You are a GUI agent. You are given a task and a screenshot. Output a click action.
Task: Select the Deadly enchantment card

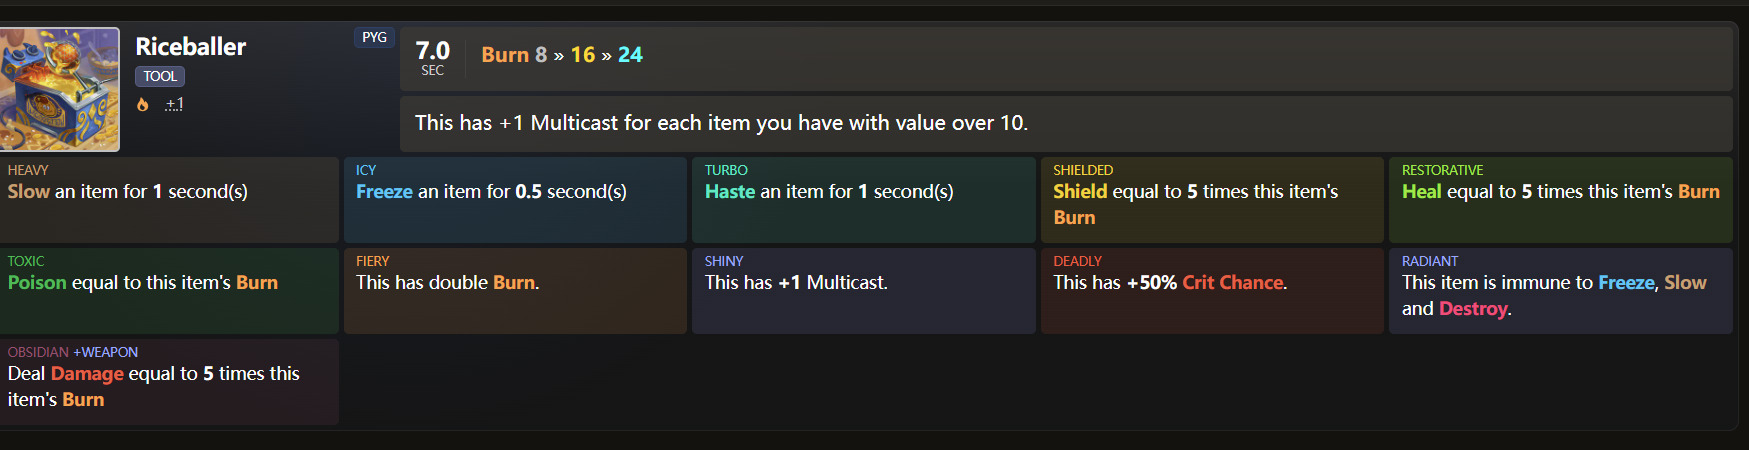coord(1211,290)
